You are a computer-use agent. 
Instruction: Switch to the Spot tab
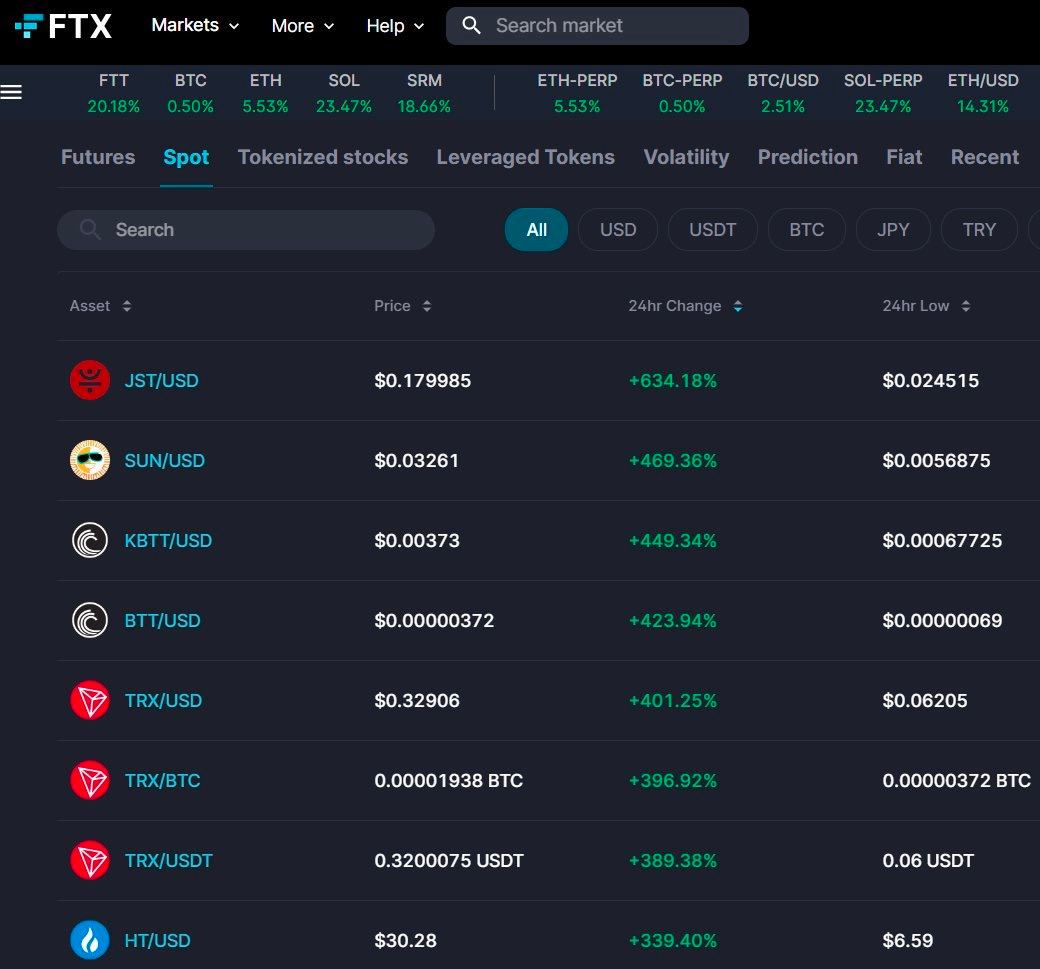pos(186,157)
